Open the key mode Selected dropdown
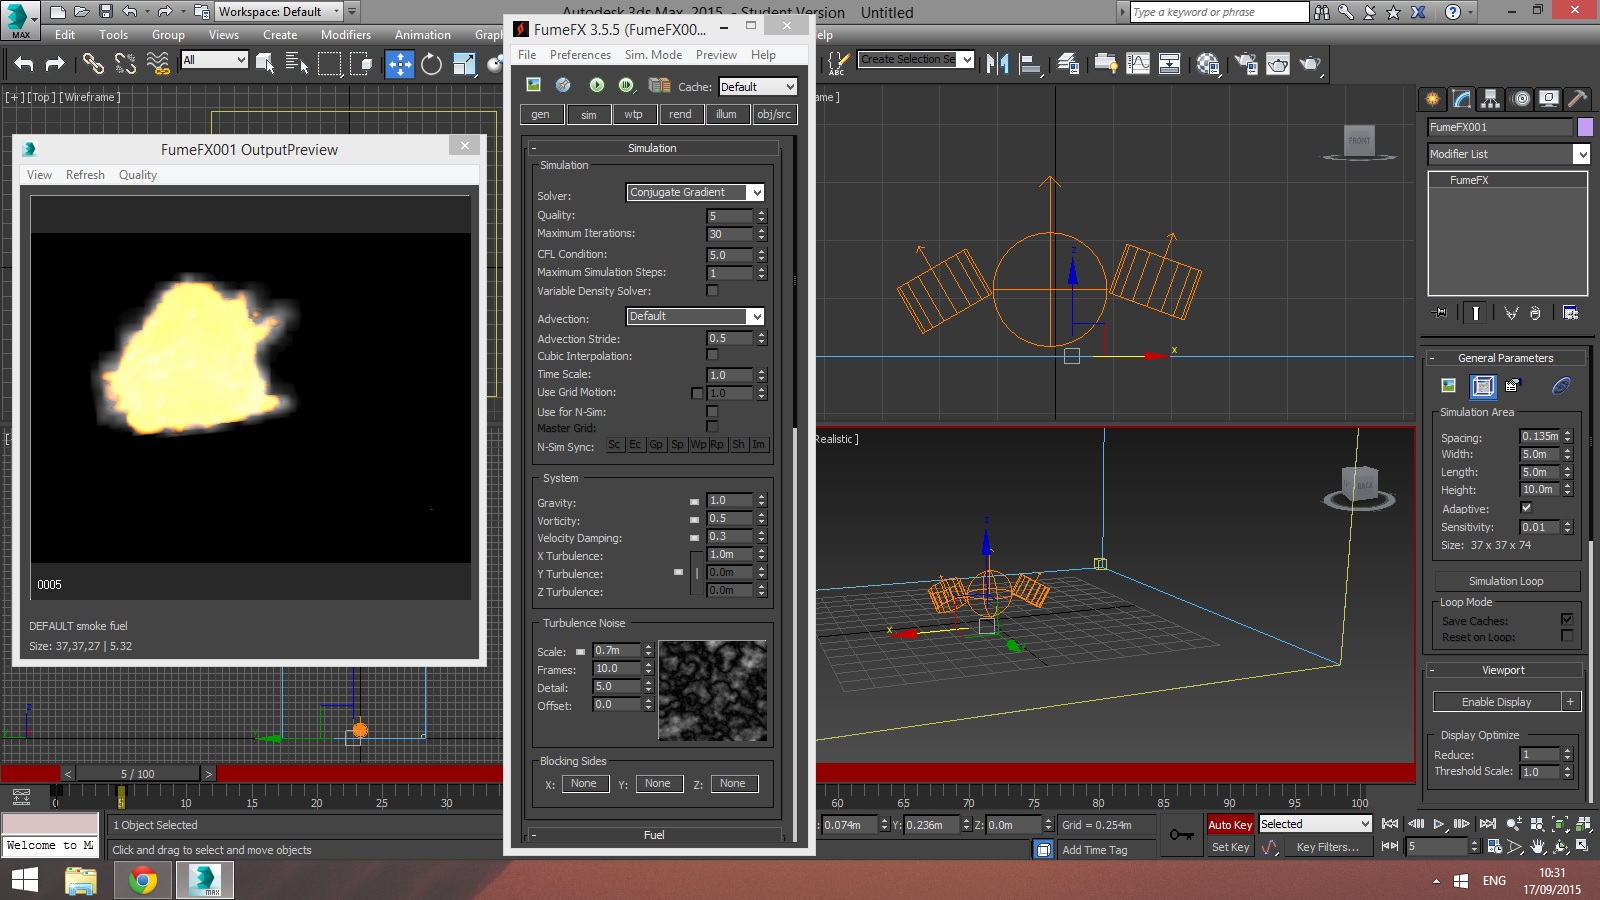 (x=1315, y=824)
